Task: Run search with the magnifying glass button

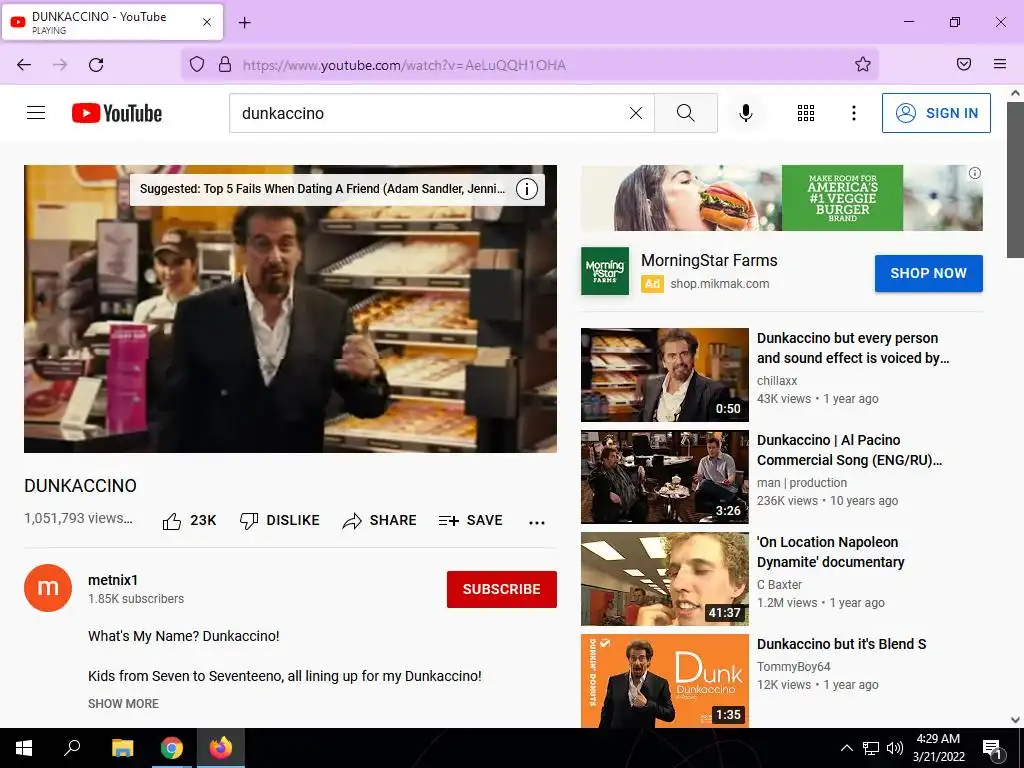Action: click(686, 113)
